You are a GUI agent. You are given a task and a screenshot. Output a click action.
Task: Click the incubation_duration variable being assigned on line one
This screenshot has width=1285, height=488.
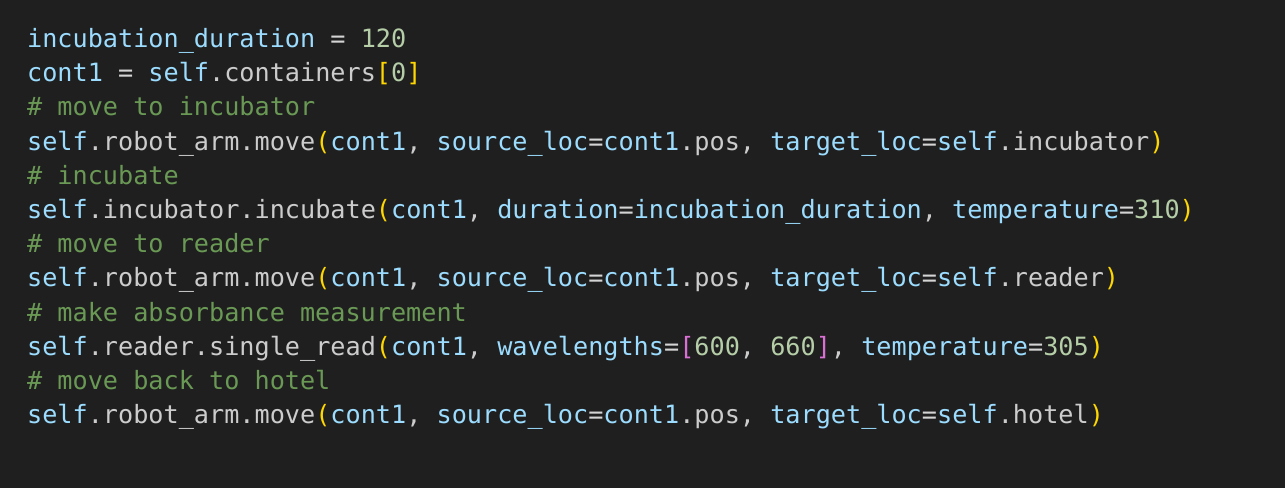(171, 39)
